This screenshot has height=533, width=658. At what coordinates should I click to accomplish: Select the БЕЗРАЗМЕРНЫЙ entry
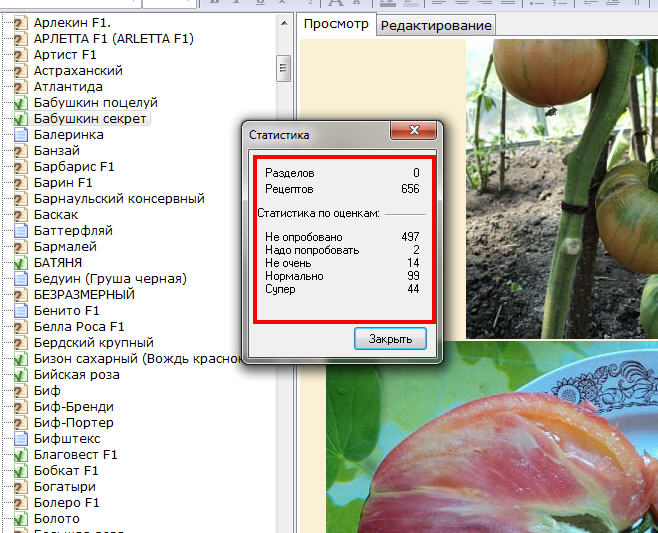pos(84,295)
